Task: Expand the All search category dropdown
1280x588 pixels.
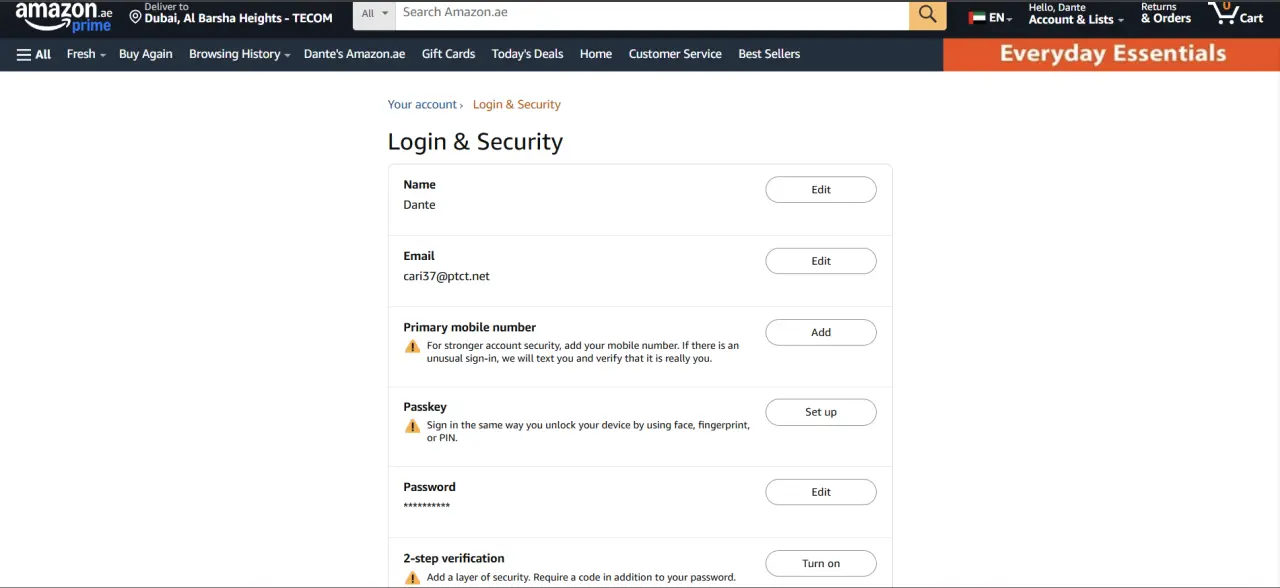Action: 375,14
